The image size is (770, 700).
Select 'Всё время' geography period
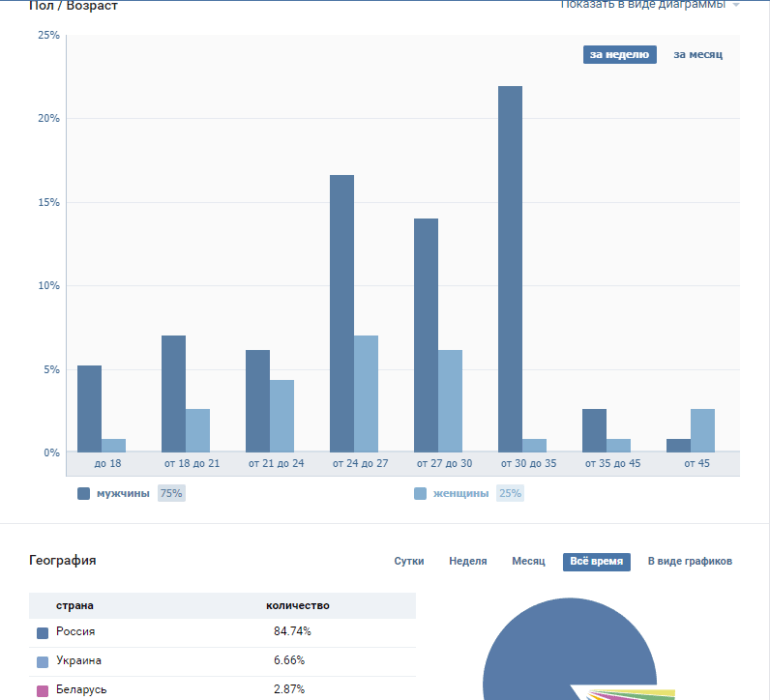coord(597,561)
